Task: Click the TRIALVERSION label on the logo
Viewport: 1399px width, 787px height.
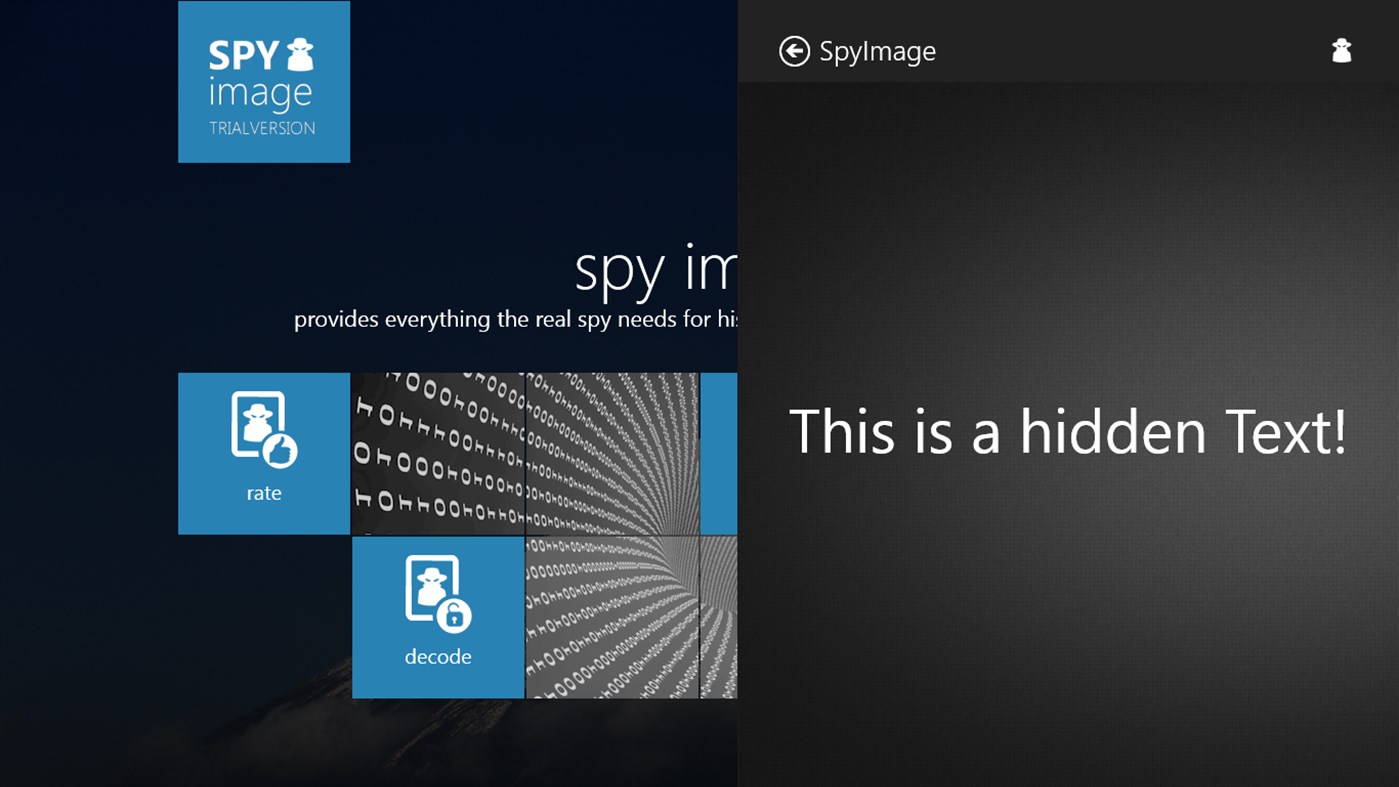Action: [263, 125]
